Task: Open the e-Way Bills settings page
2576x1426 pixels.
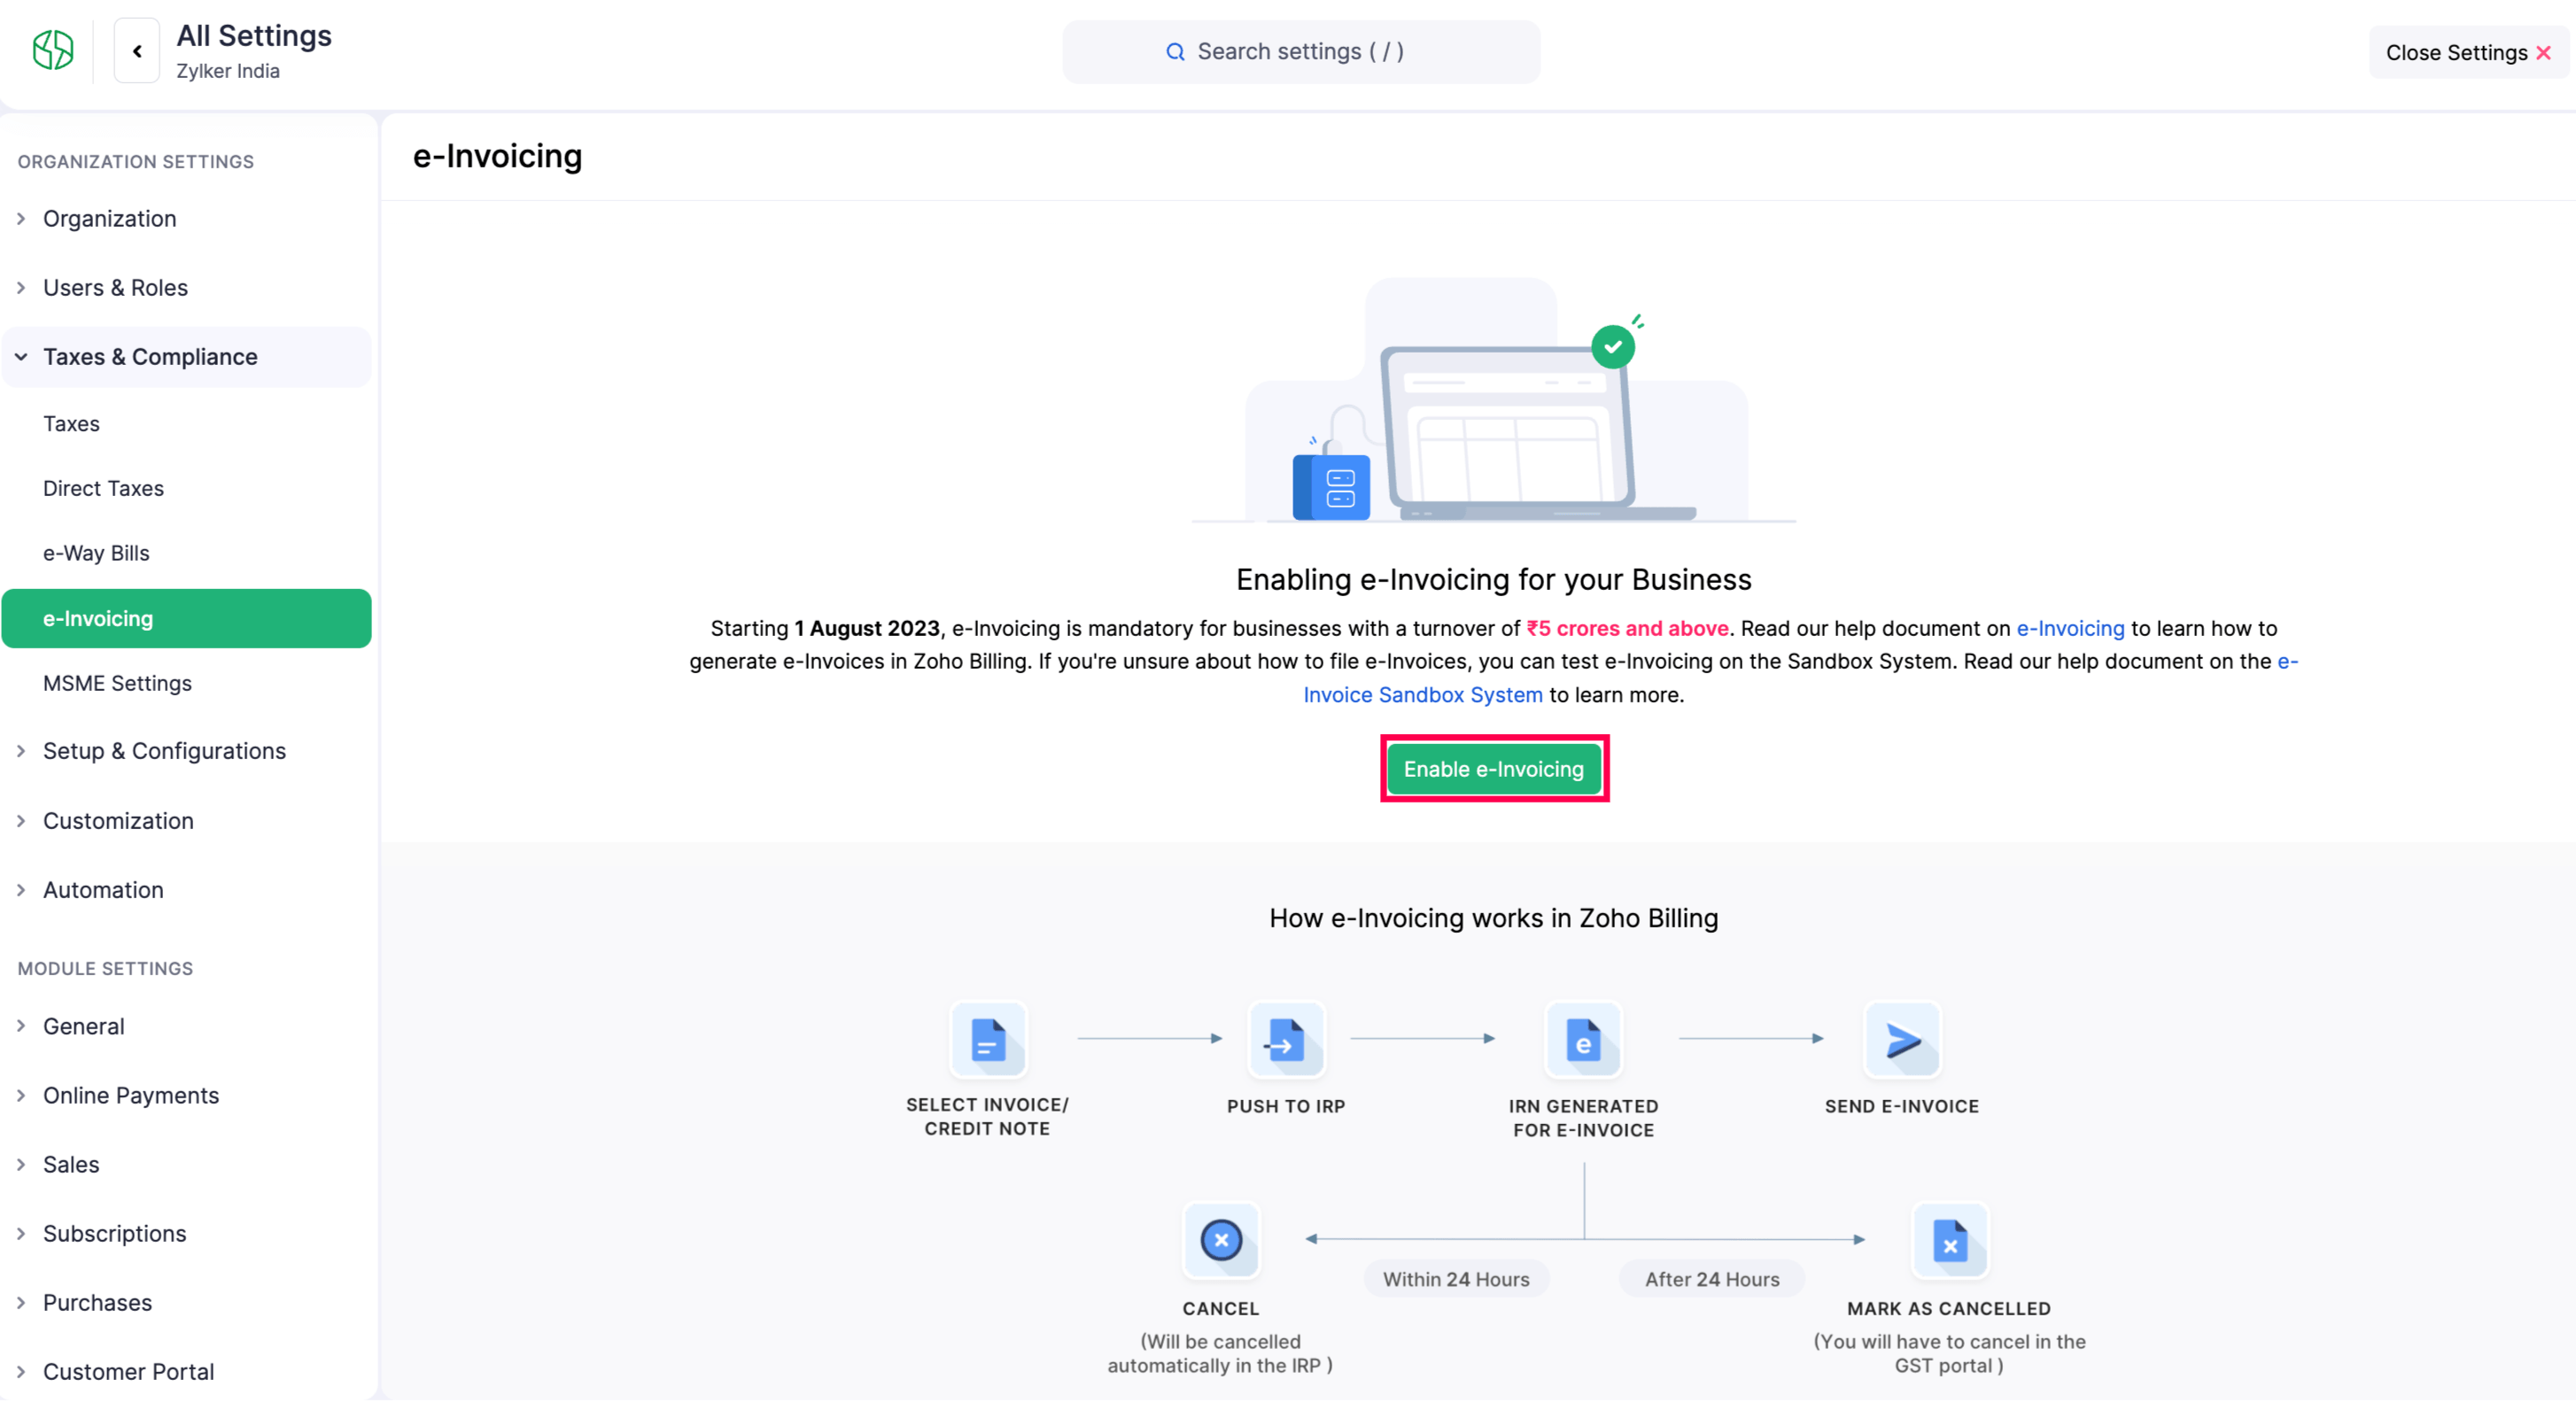Action: coord(186,554)
